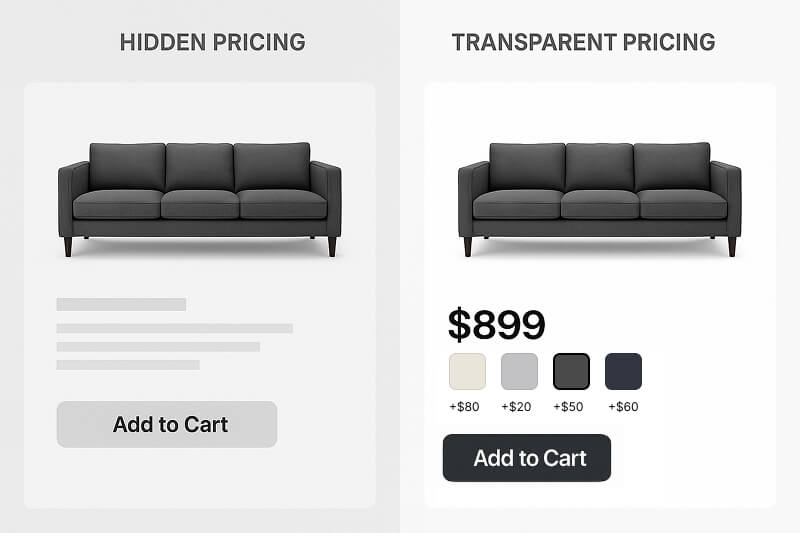Click the +$60 price label

[x=623, y=407]
